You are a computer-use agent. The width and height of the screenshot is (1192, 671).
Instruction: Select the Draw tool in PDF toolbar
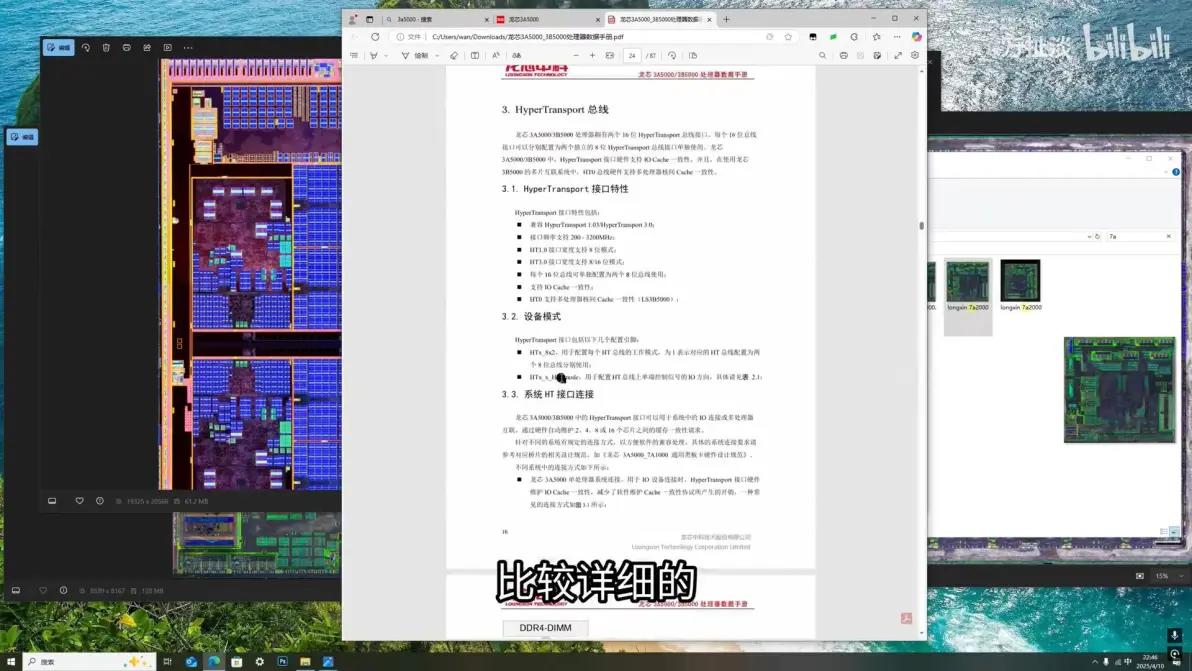click(414, 55)
